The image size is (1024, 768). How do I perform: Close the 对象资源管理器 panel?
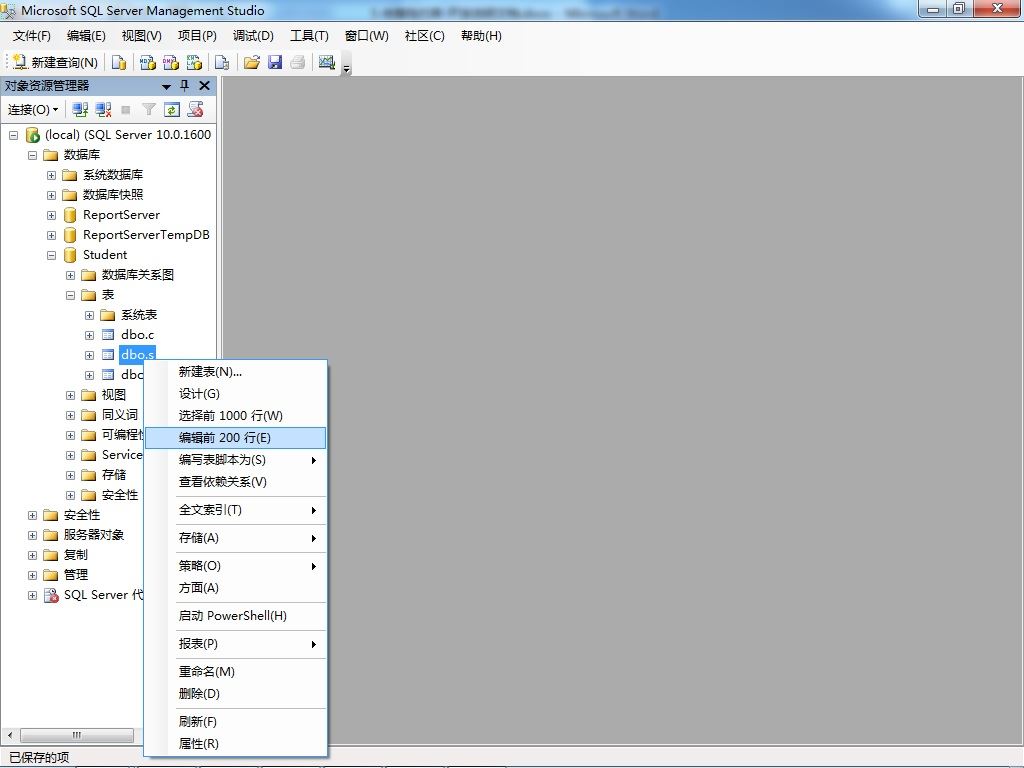204,86
